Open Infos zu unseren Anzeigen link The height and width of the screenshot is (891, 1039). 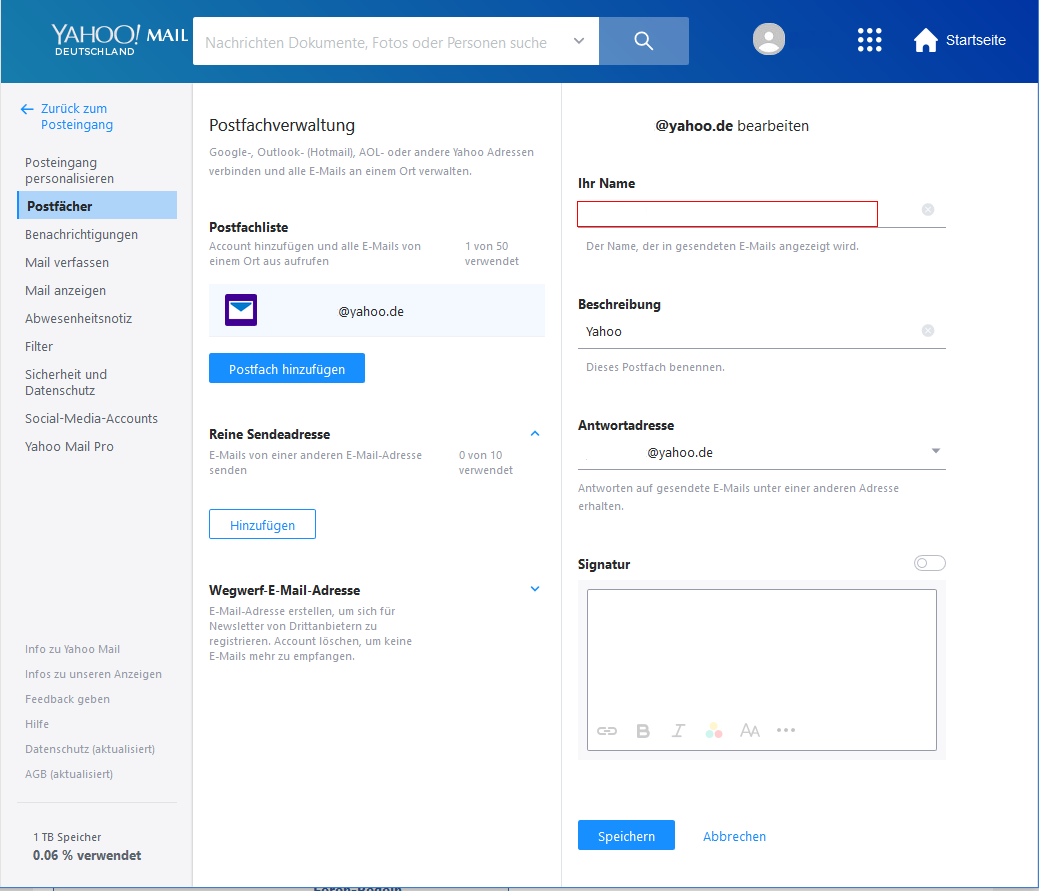[93, 674]
